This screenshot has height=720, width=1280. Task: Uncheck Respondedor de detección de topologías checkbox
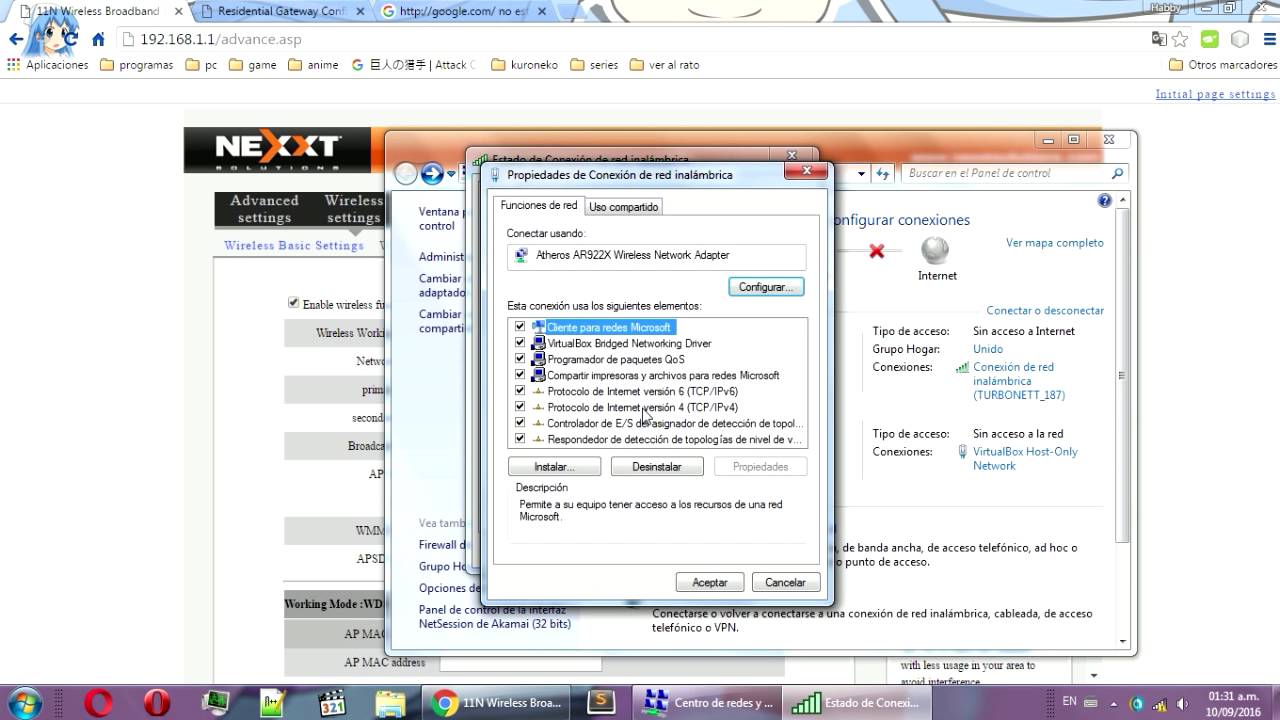520,439
